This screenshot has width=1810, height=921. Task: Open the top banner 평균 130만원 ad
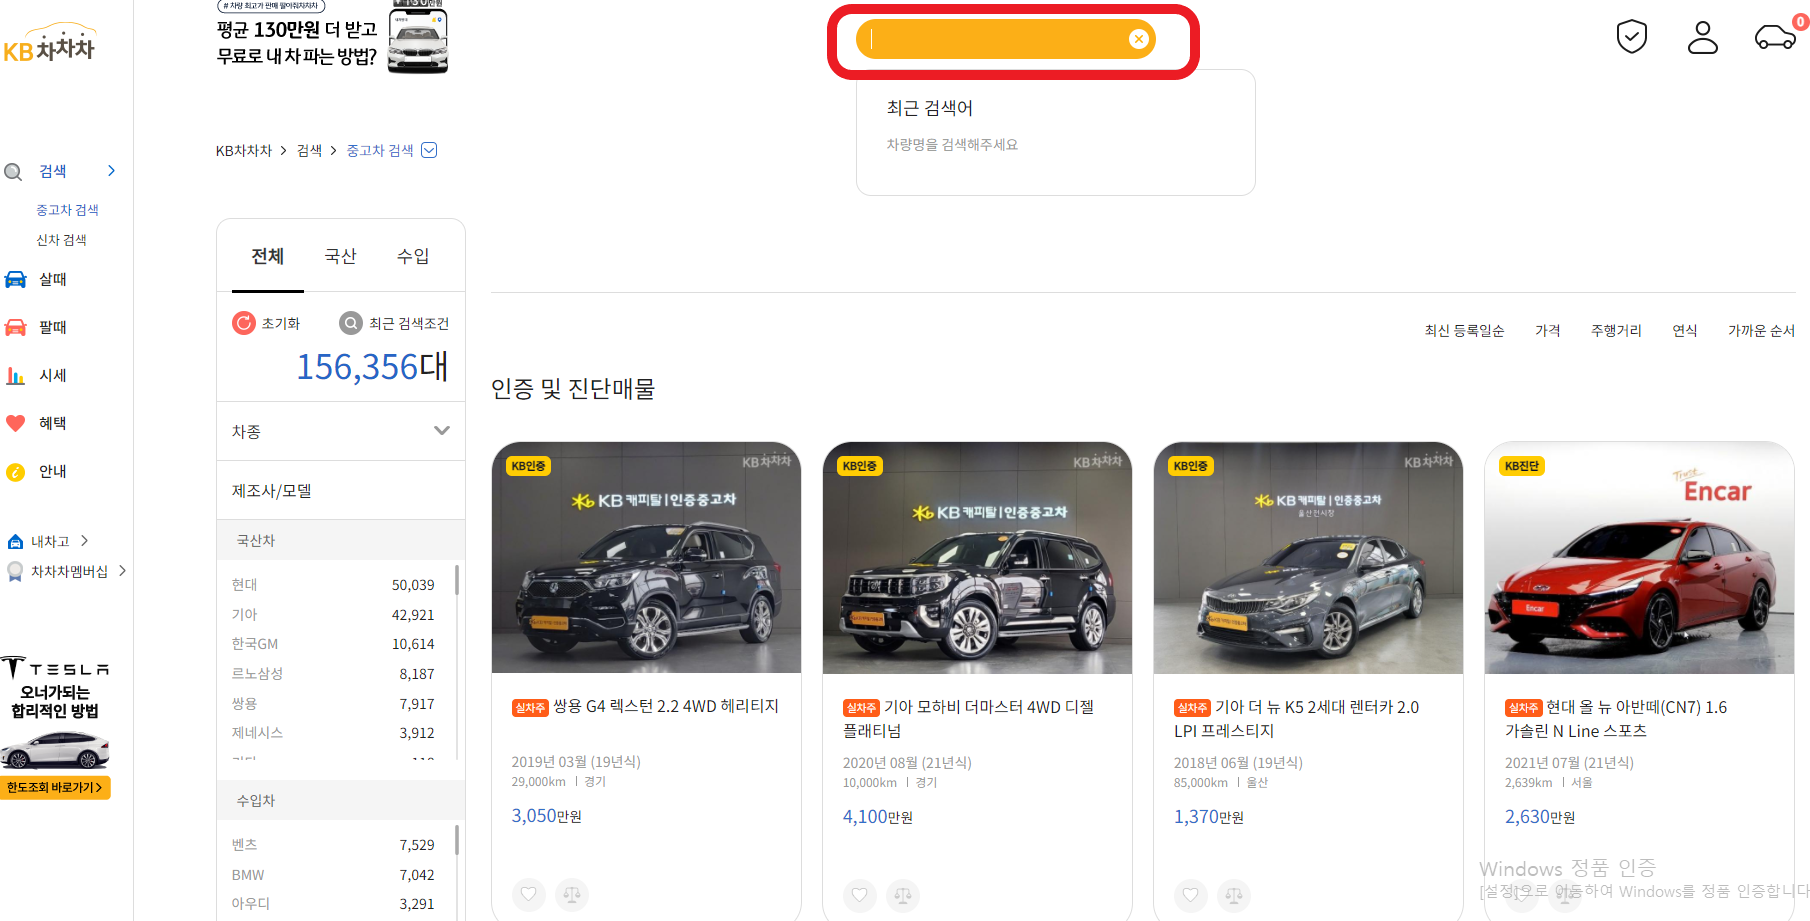click(332, 37)
